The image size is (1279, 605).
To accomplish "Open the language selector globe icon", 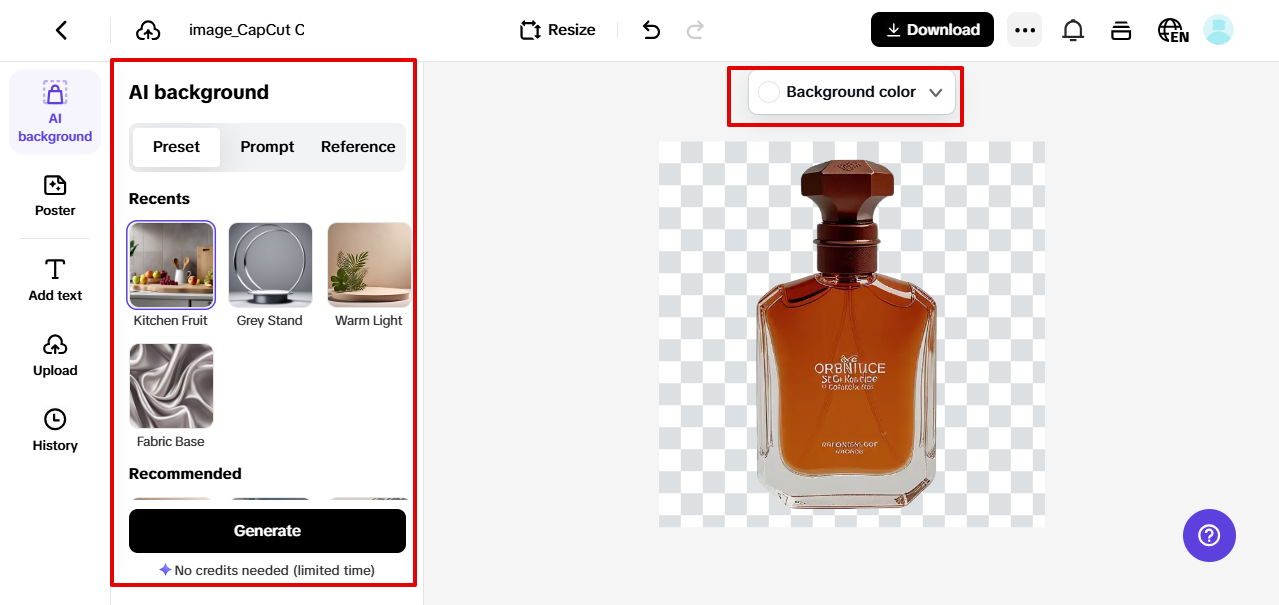I will 1171,30.
